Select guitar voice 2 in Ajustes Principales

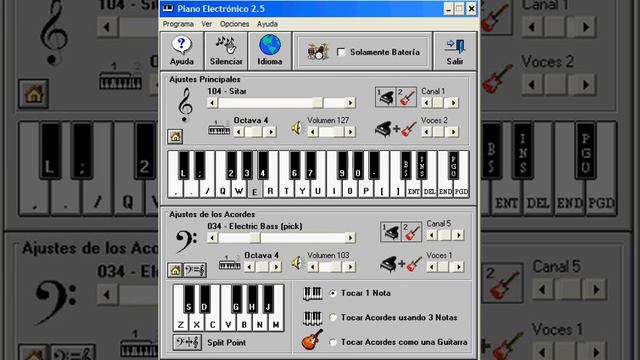click(406, 97)
